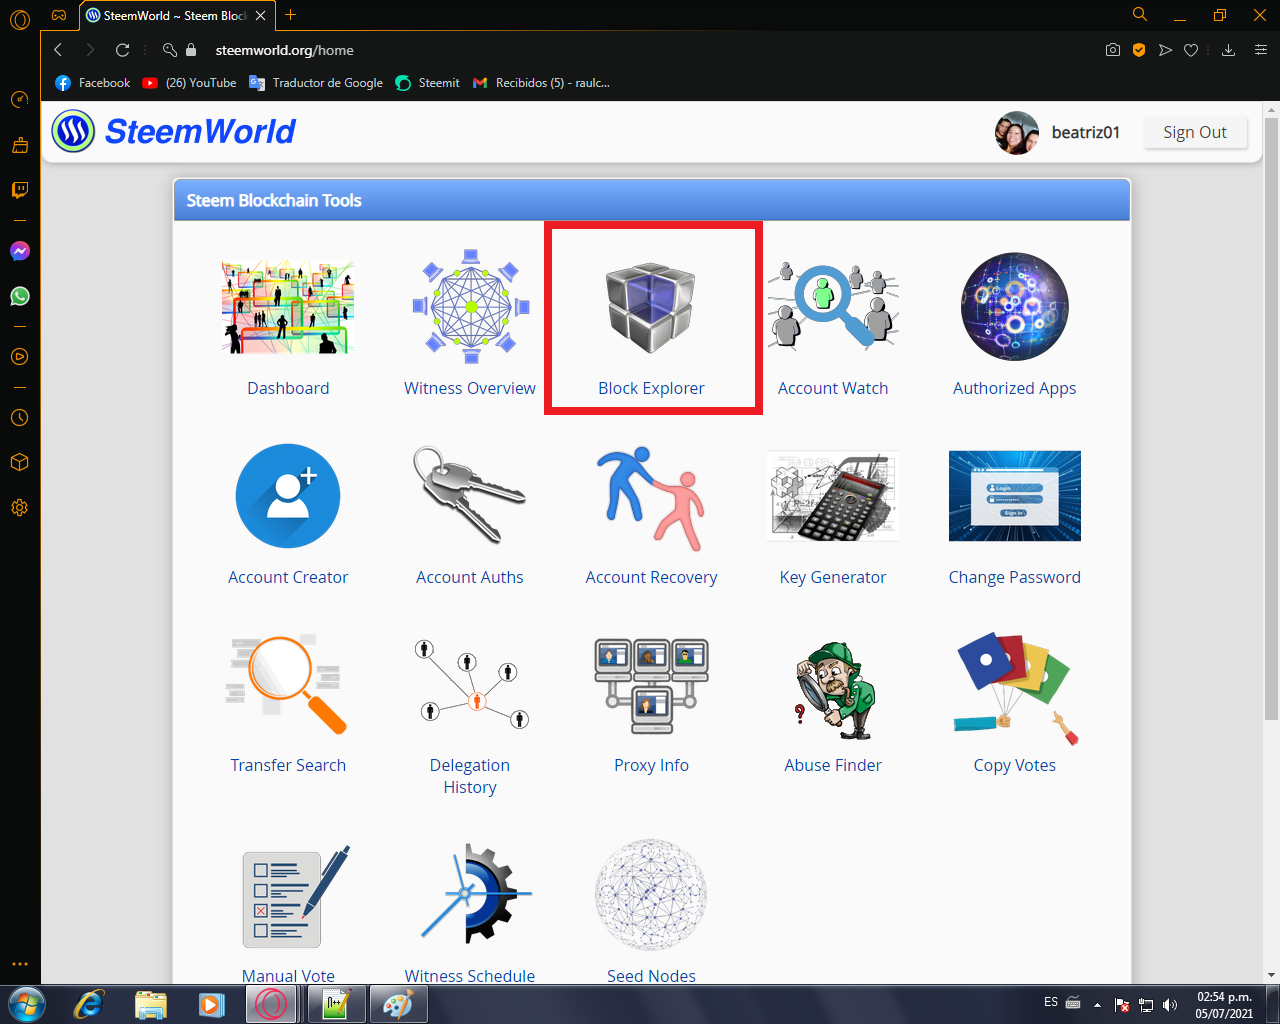The width and height of the screenshot is (1280, 1024).
Task: Click the SteemWorld logo
Action: point(174,131)
